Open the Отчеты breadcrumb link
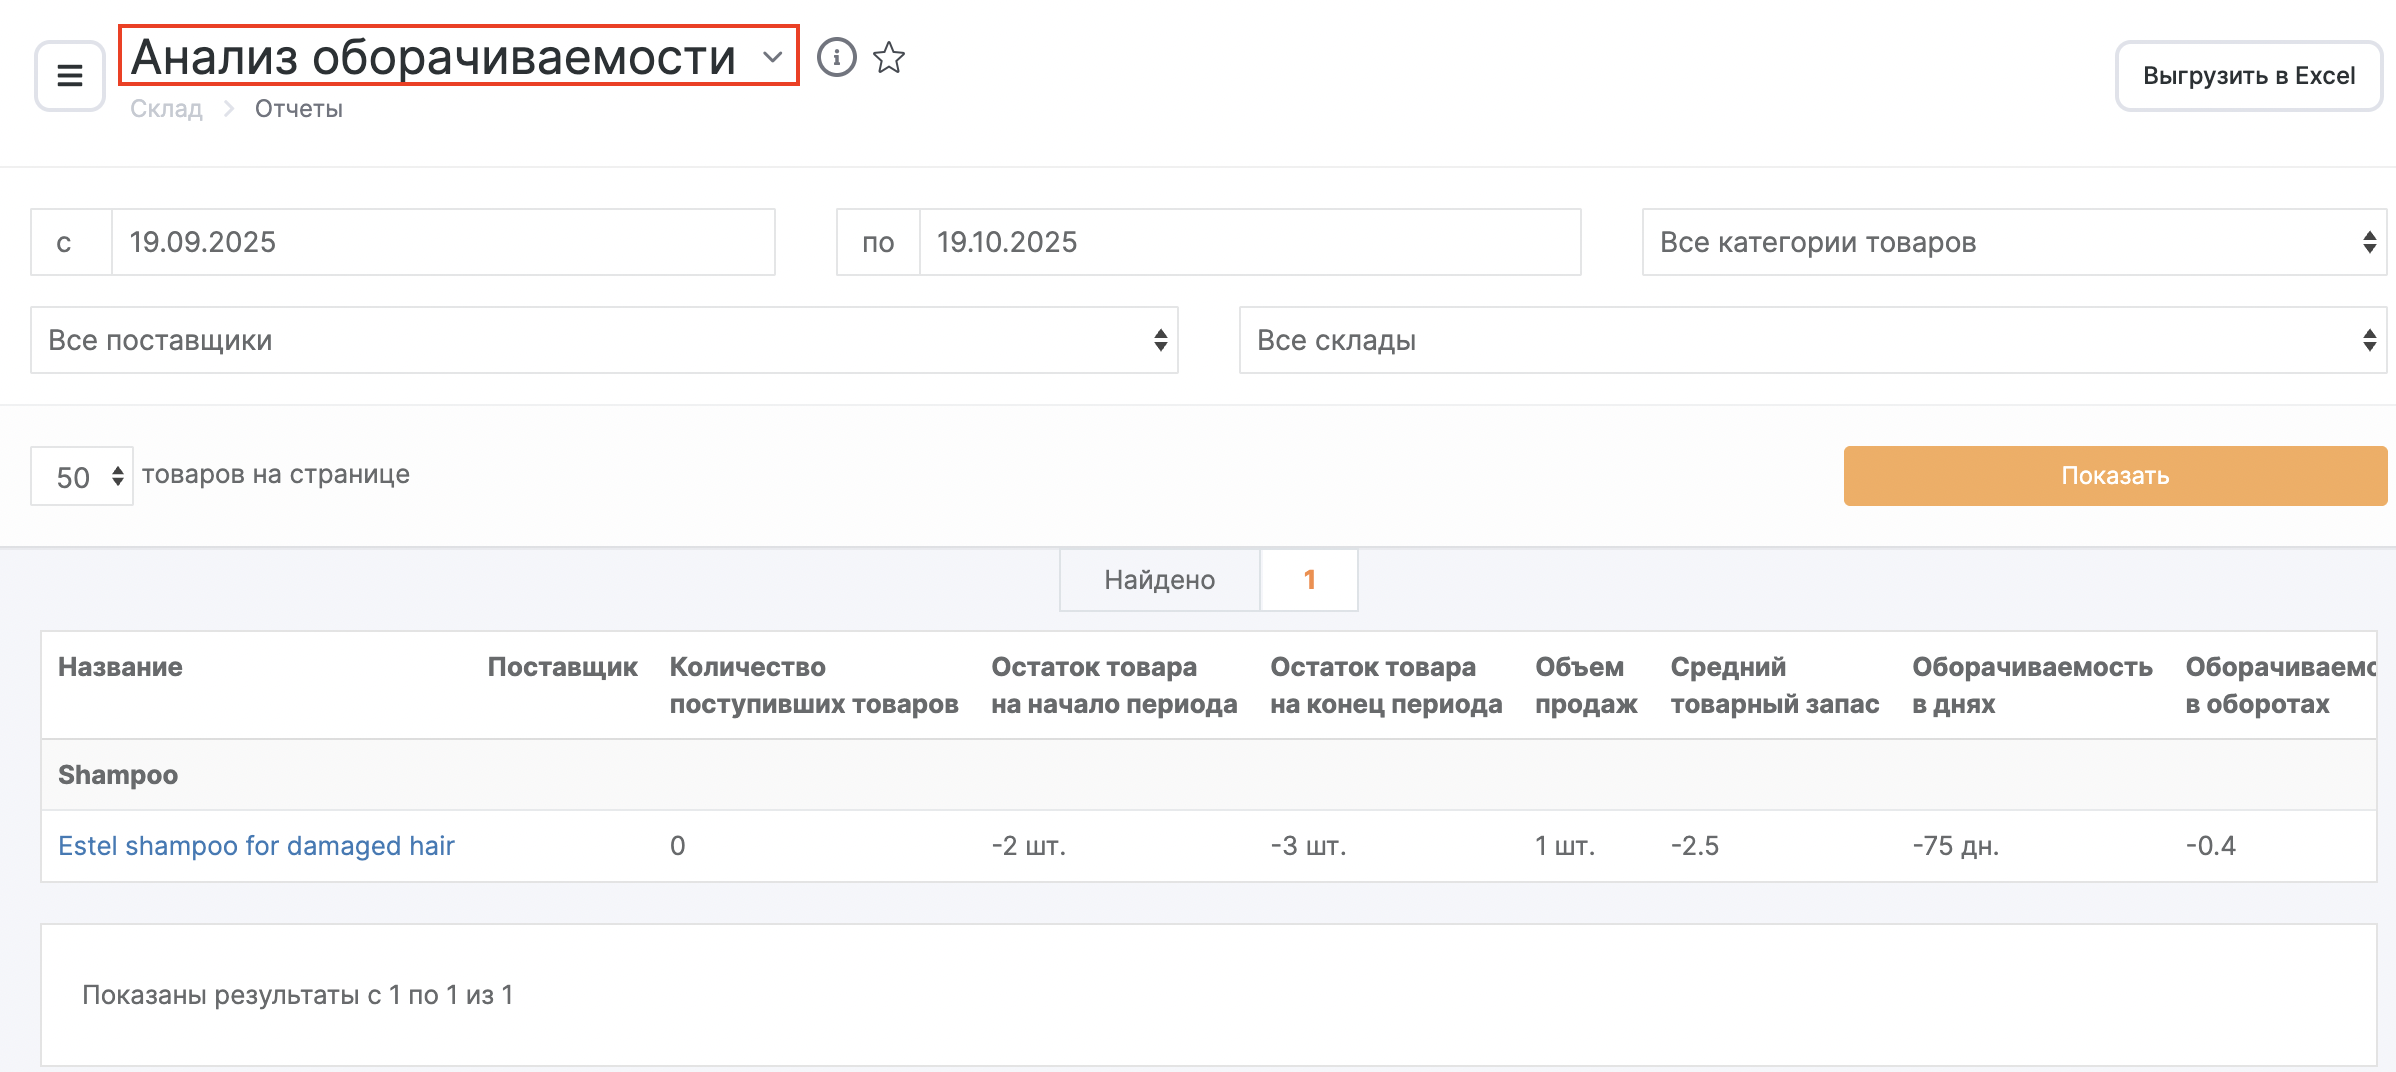 pyautogui.click(x=298, y=109)
